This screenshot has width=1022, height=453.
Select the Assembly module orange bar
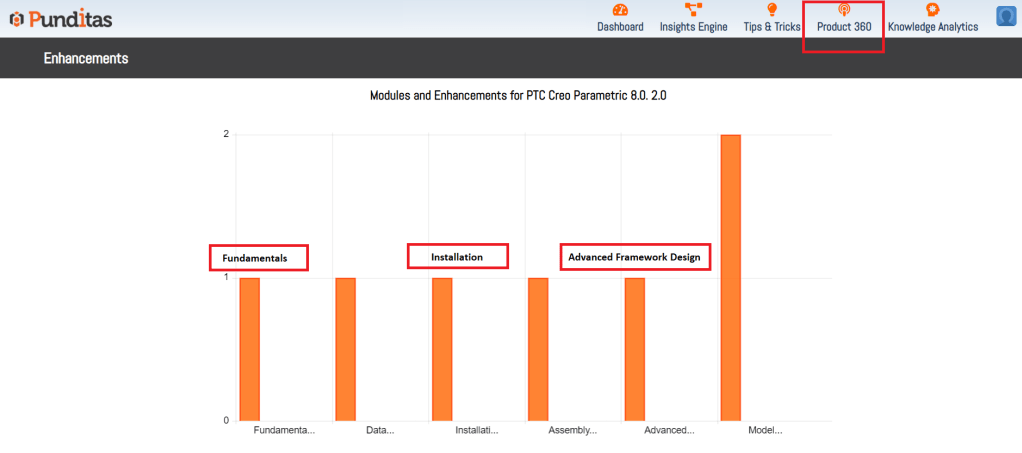coord(538,349)
